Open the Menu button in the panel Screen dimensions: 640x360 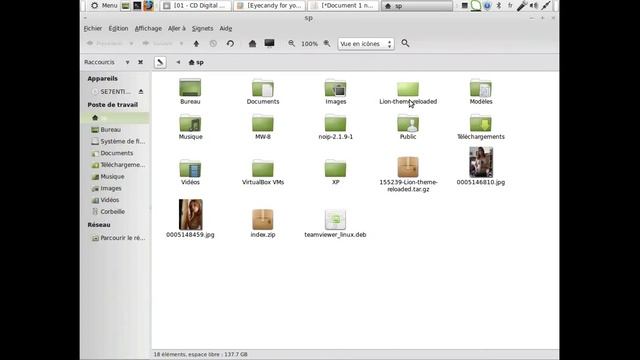(104, 5)
